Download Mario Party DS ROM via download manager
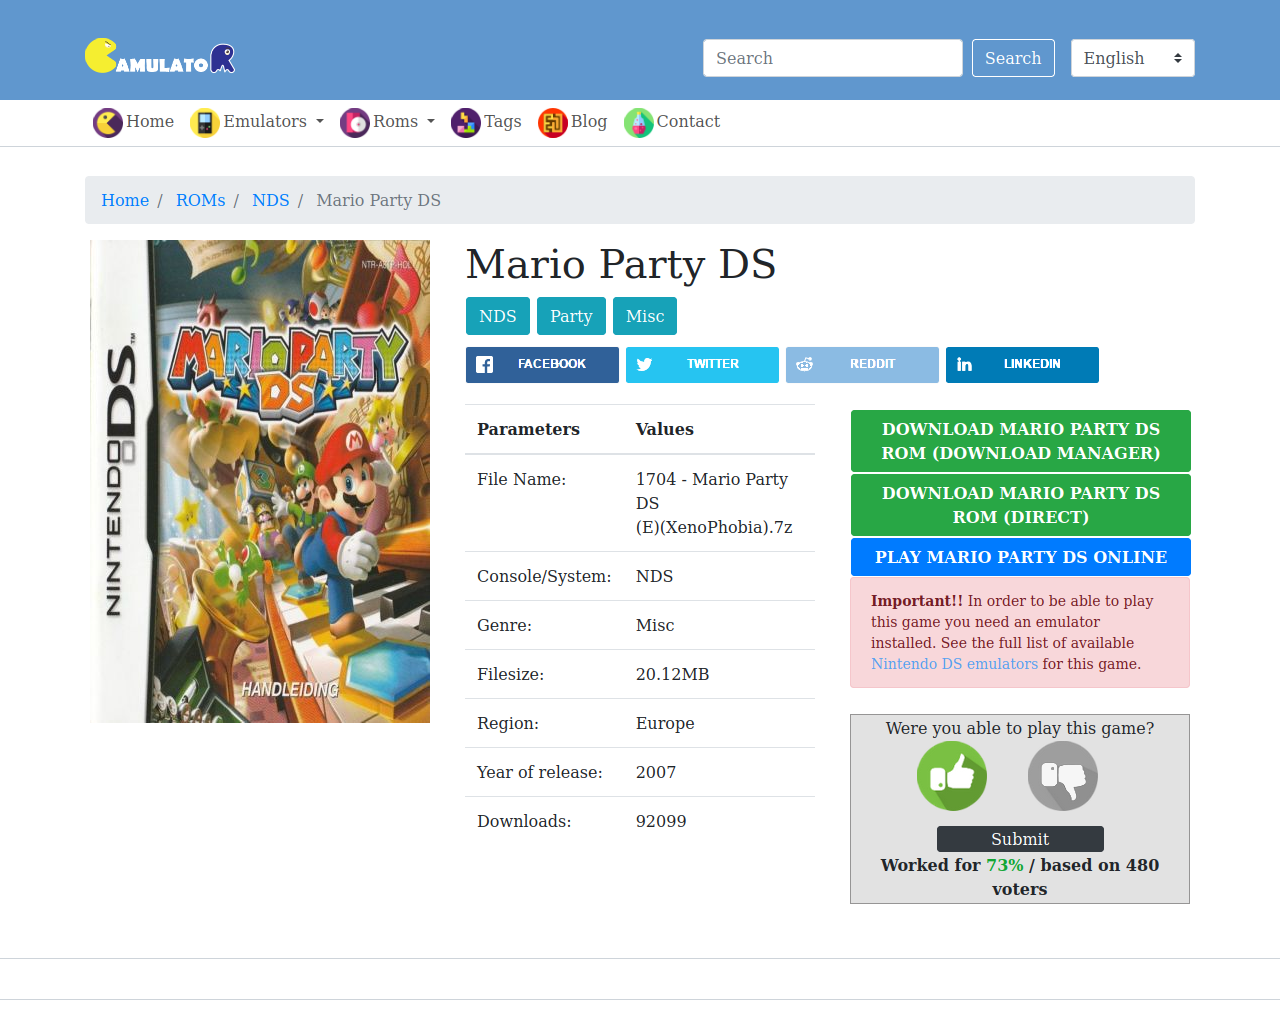1280x1024 pixels. click(1021, 441)
